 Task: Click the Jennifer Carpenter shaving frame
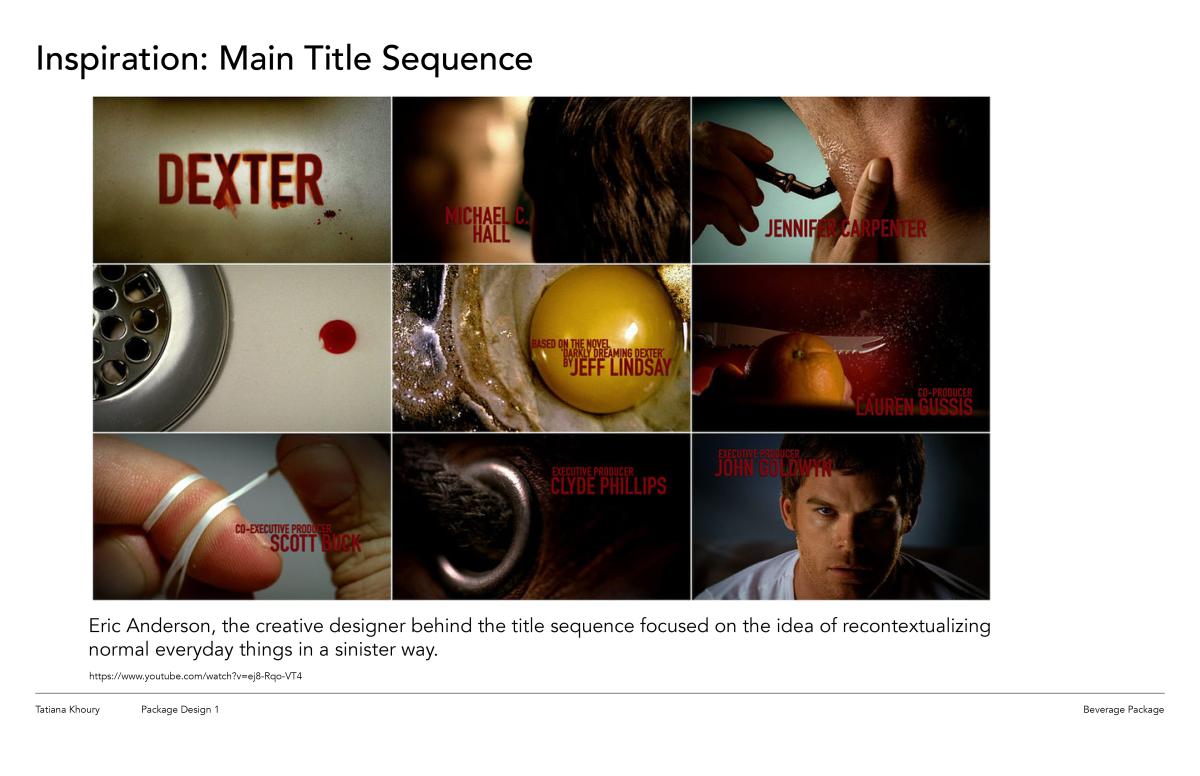(841, 180)
